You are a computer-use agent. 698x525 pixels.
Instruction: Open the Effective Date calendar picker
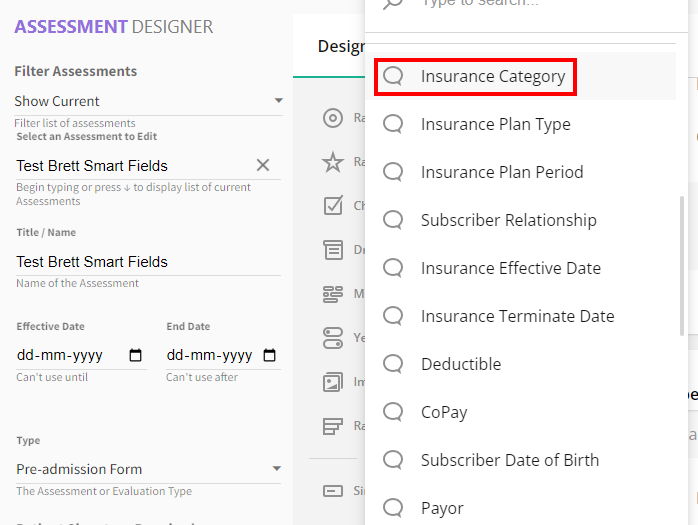(x=136, y=355)
